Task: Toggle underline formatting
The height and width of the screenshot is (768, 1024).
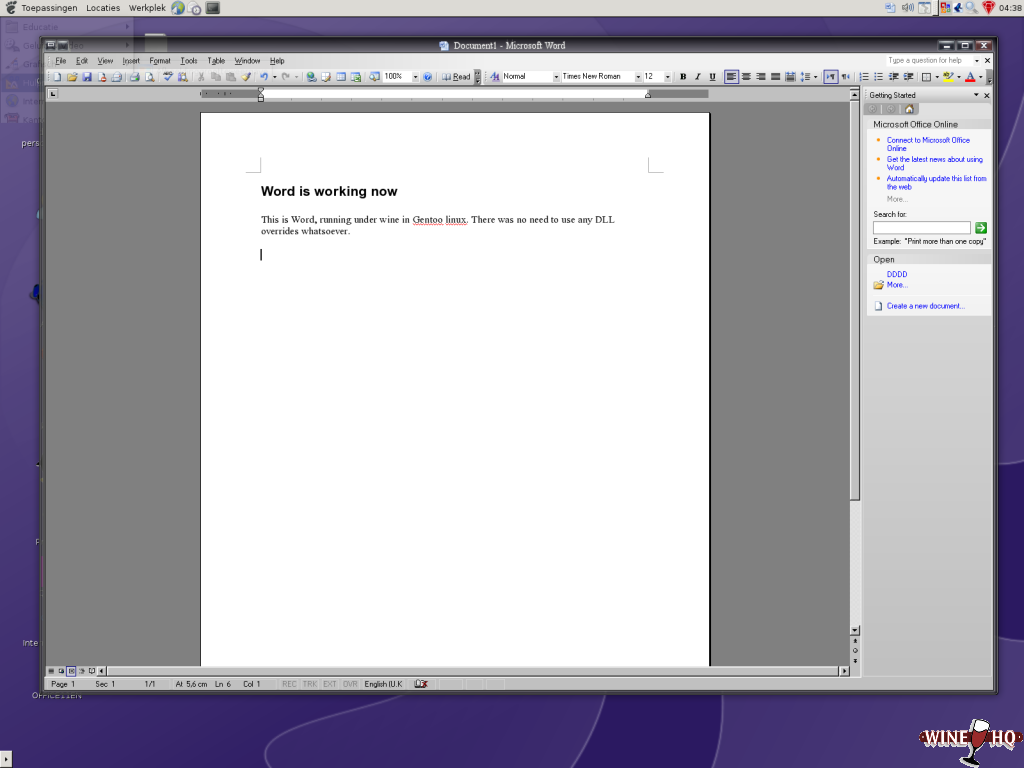Action: click(x=712, y=77)
